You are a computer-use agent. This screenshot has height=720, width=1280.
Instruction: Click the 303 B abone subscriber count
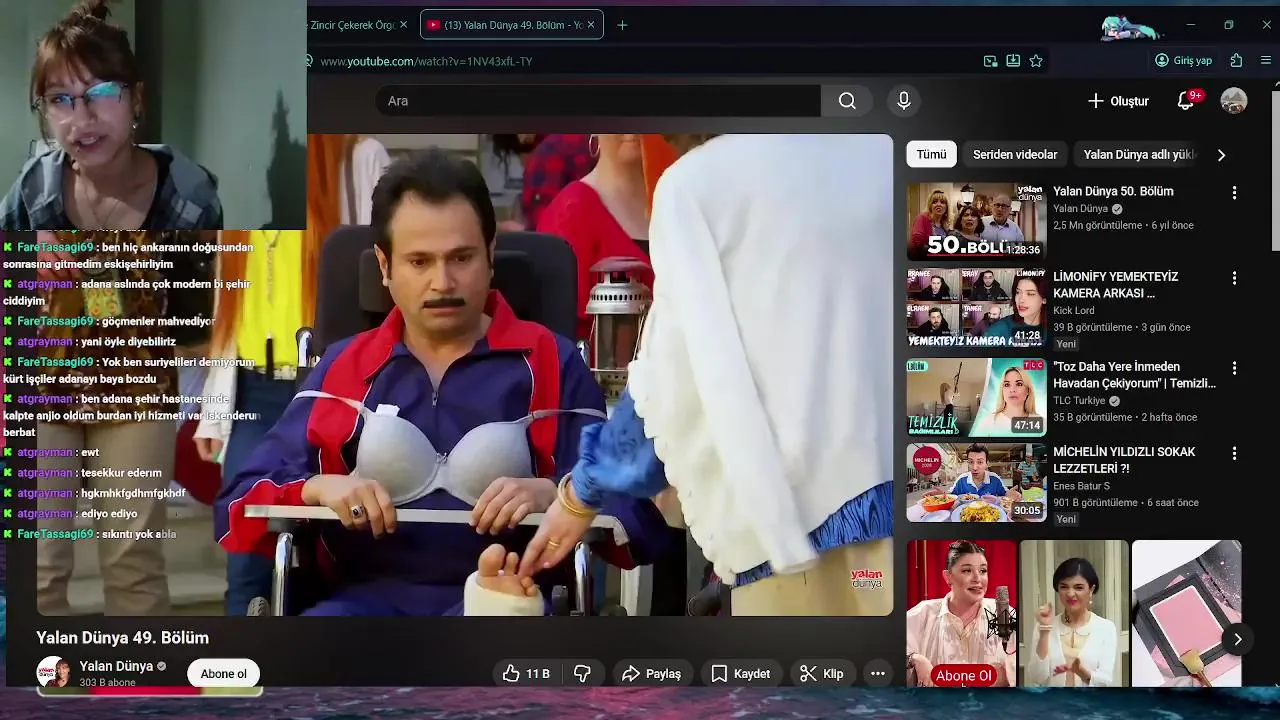[x=107, y=683]
